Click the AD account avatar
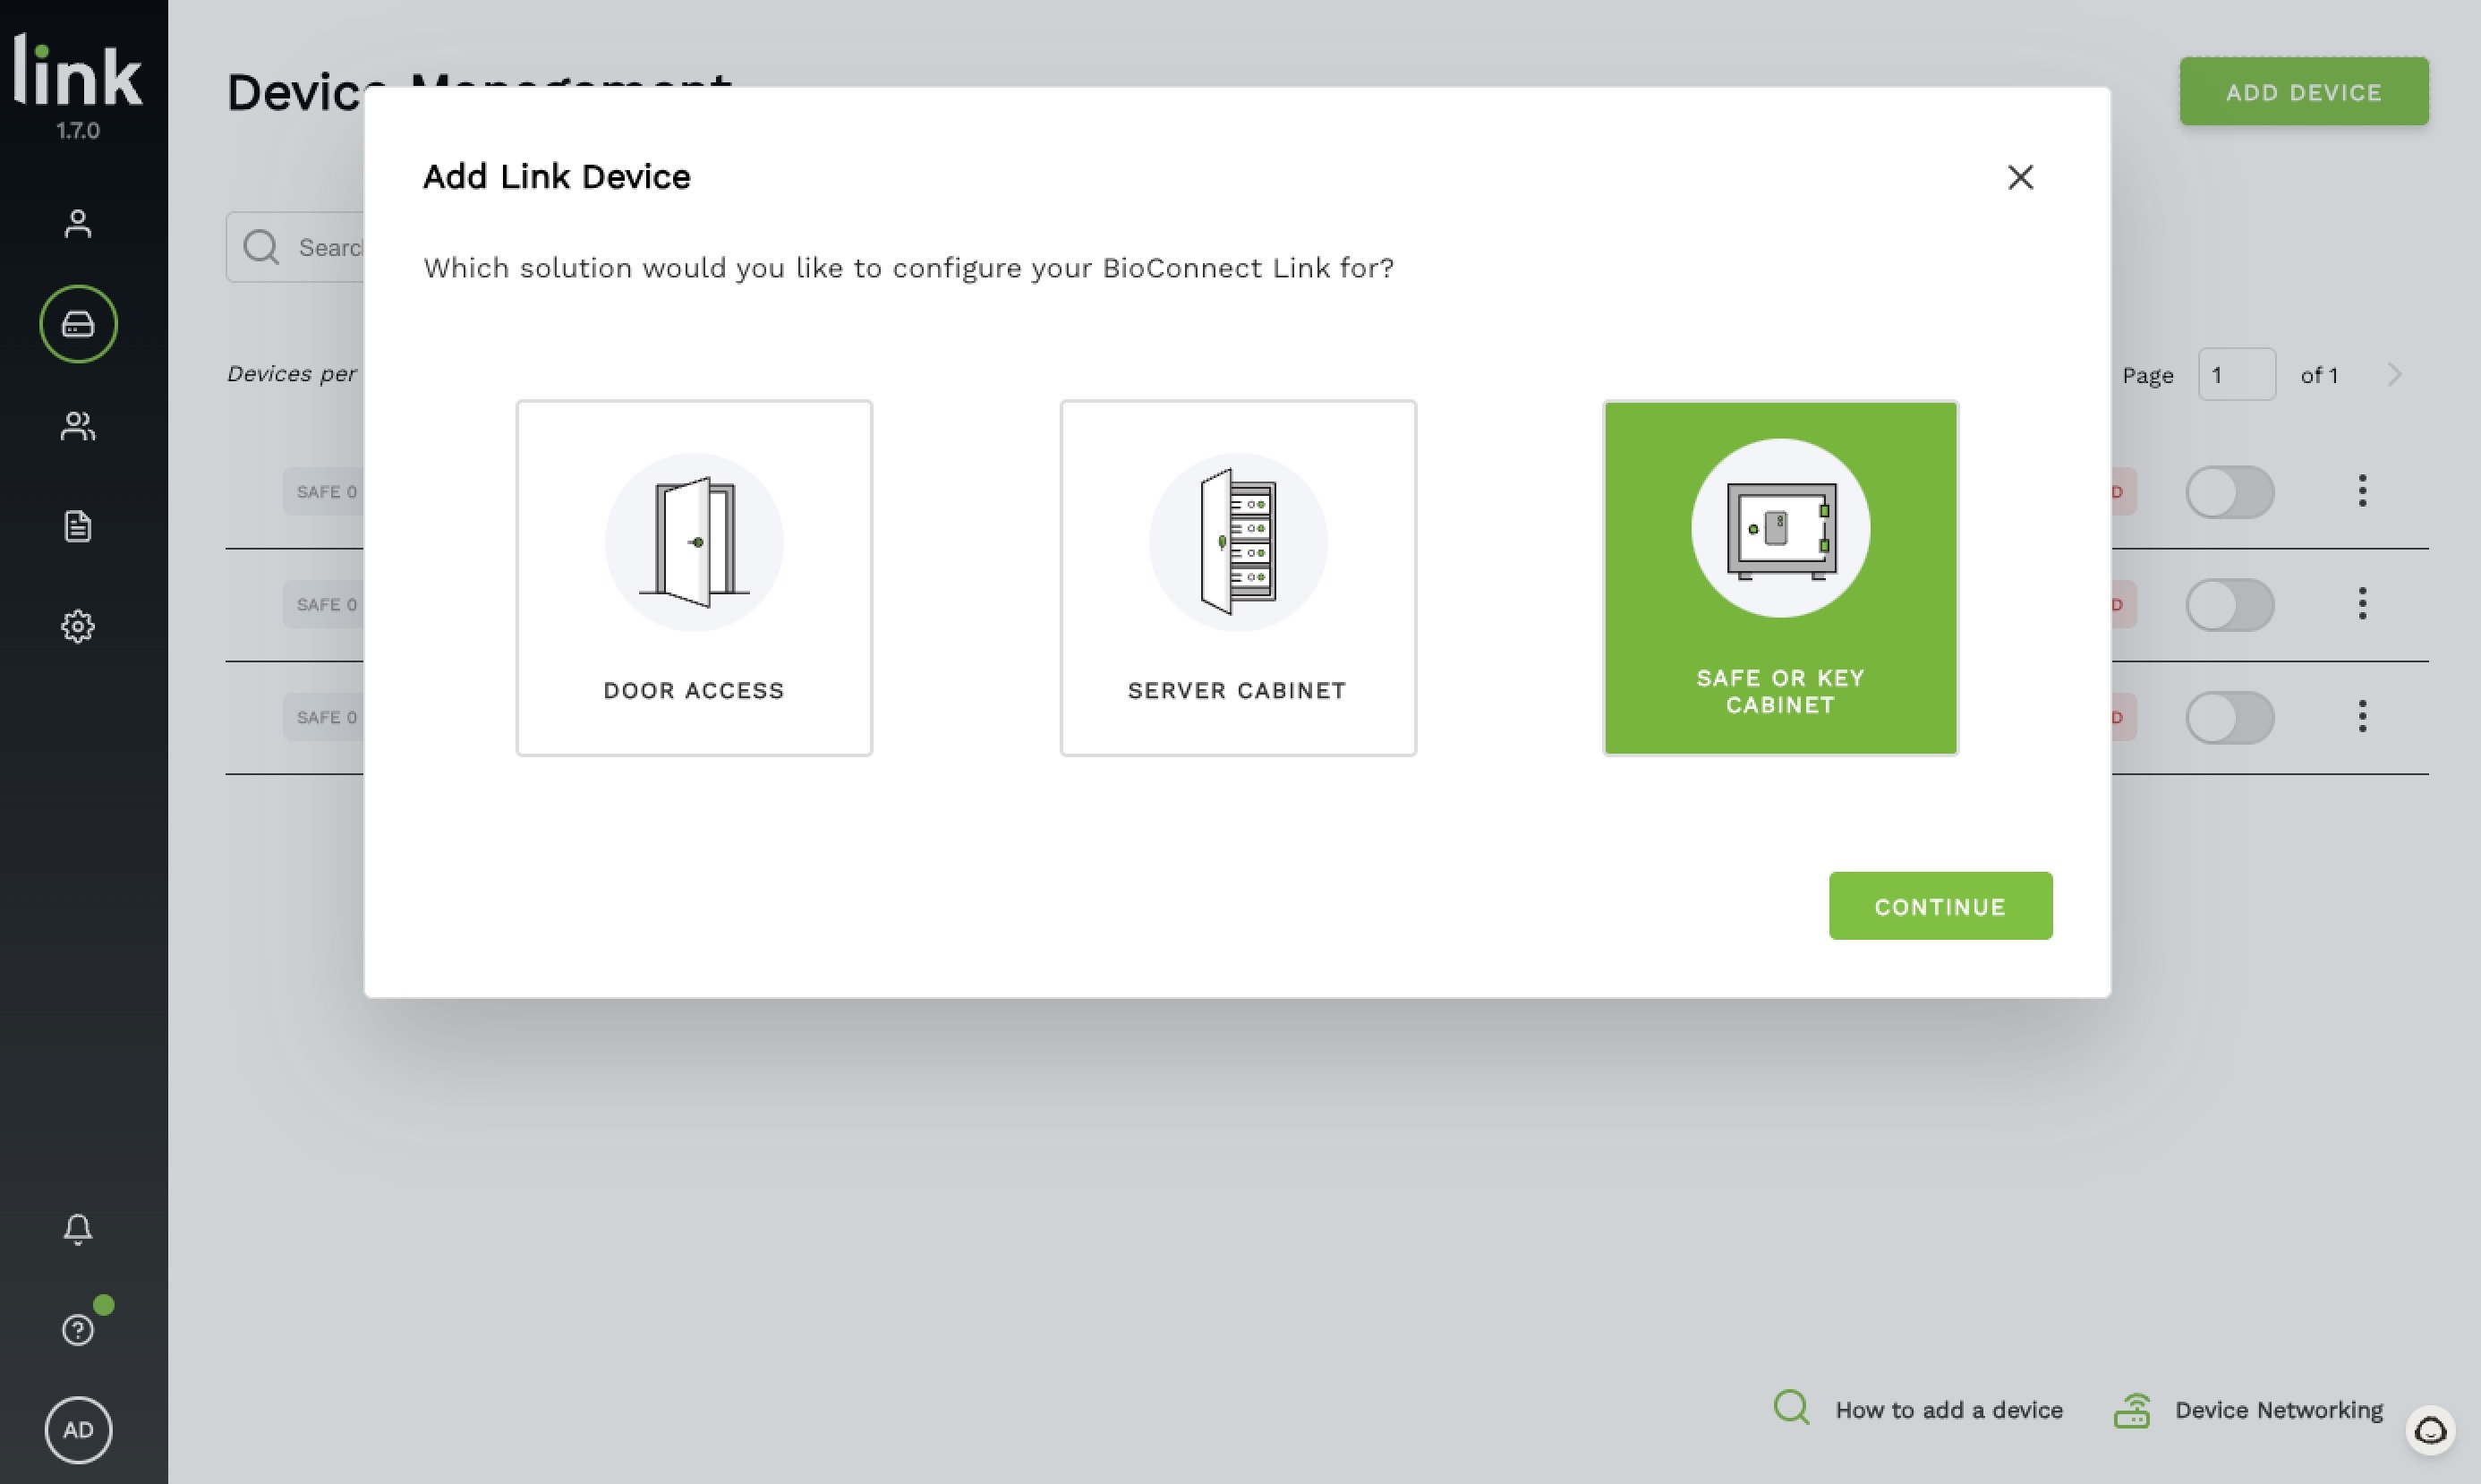Image resolution: width=2481 pixels, height=1484 pixels. coord(78,1430)
